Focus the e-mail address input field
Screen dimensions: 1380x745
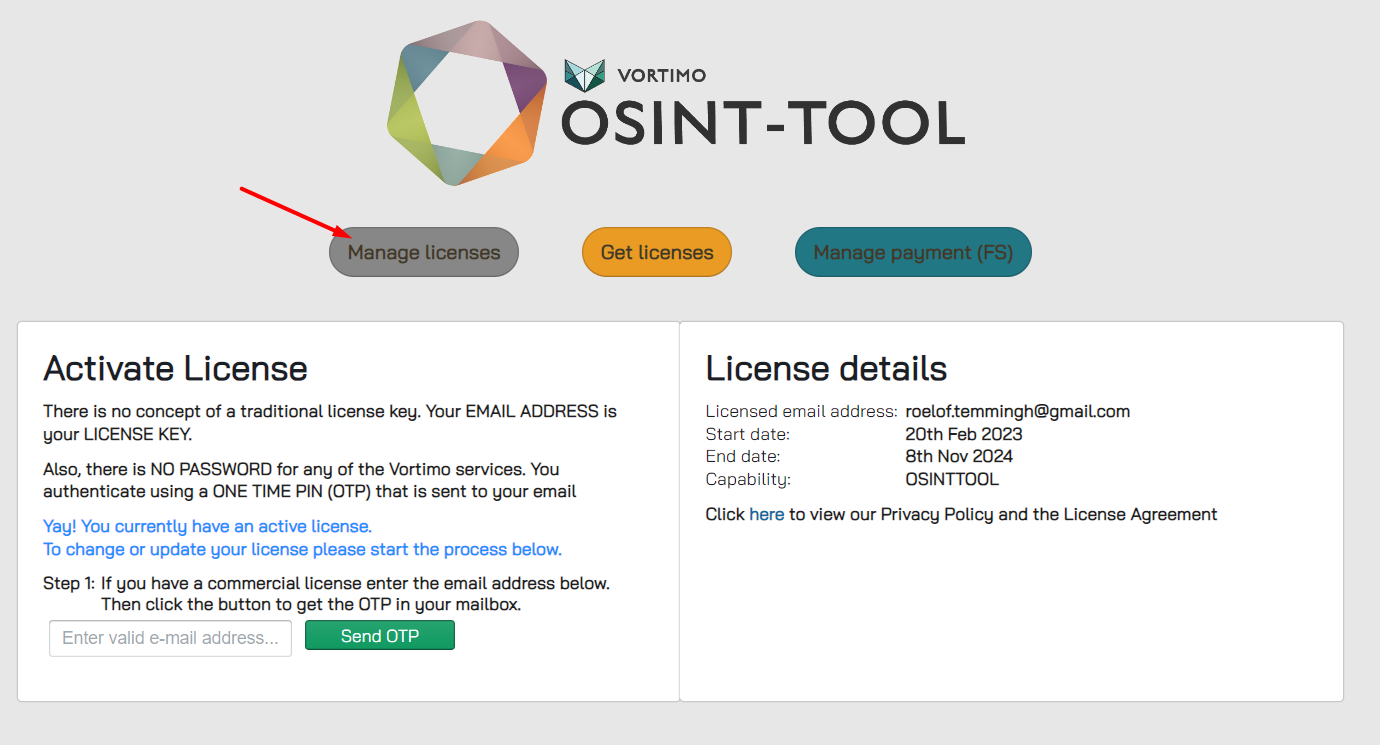[170, 638]
